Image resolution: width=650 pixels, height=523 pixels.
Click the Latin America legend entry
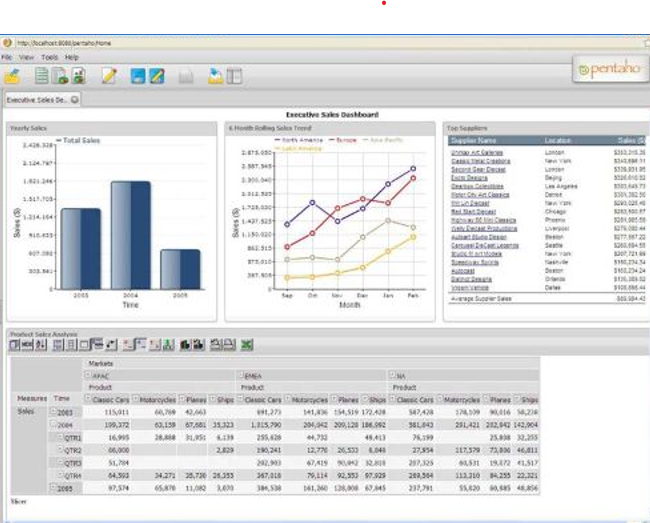pos(298,148)
